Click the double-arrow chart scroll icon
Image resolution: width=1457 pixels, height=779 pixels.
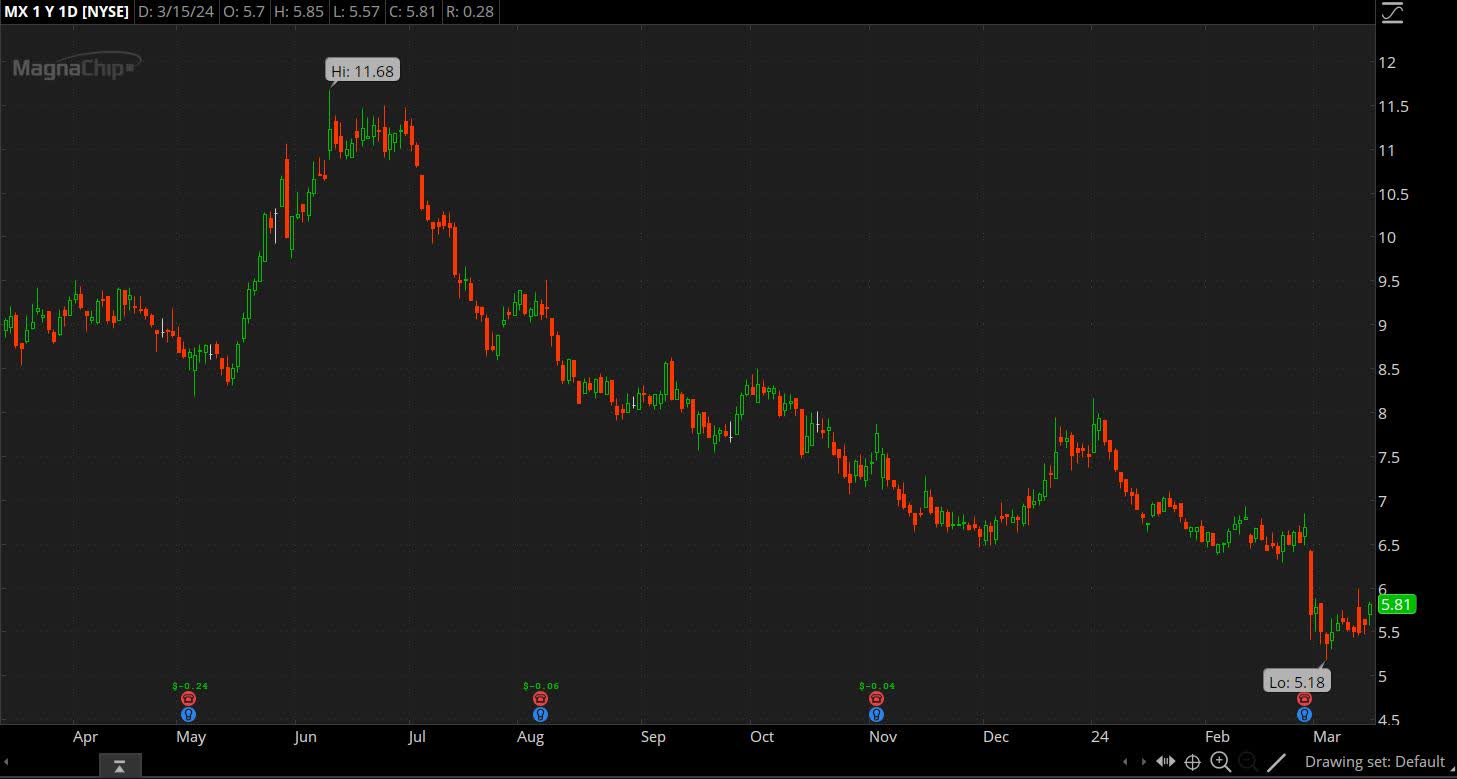coord(1166,762)
